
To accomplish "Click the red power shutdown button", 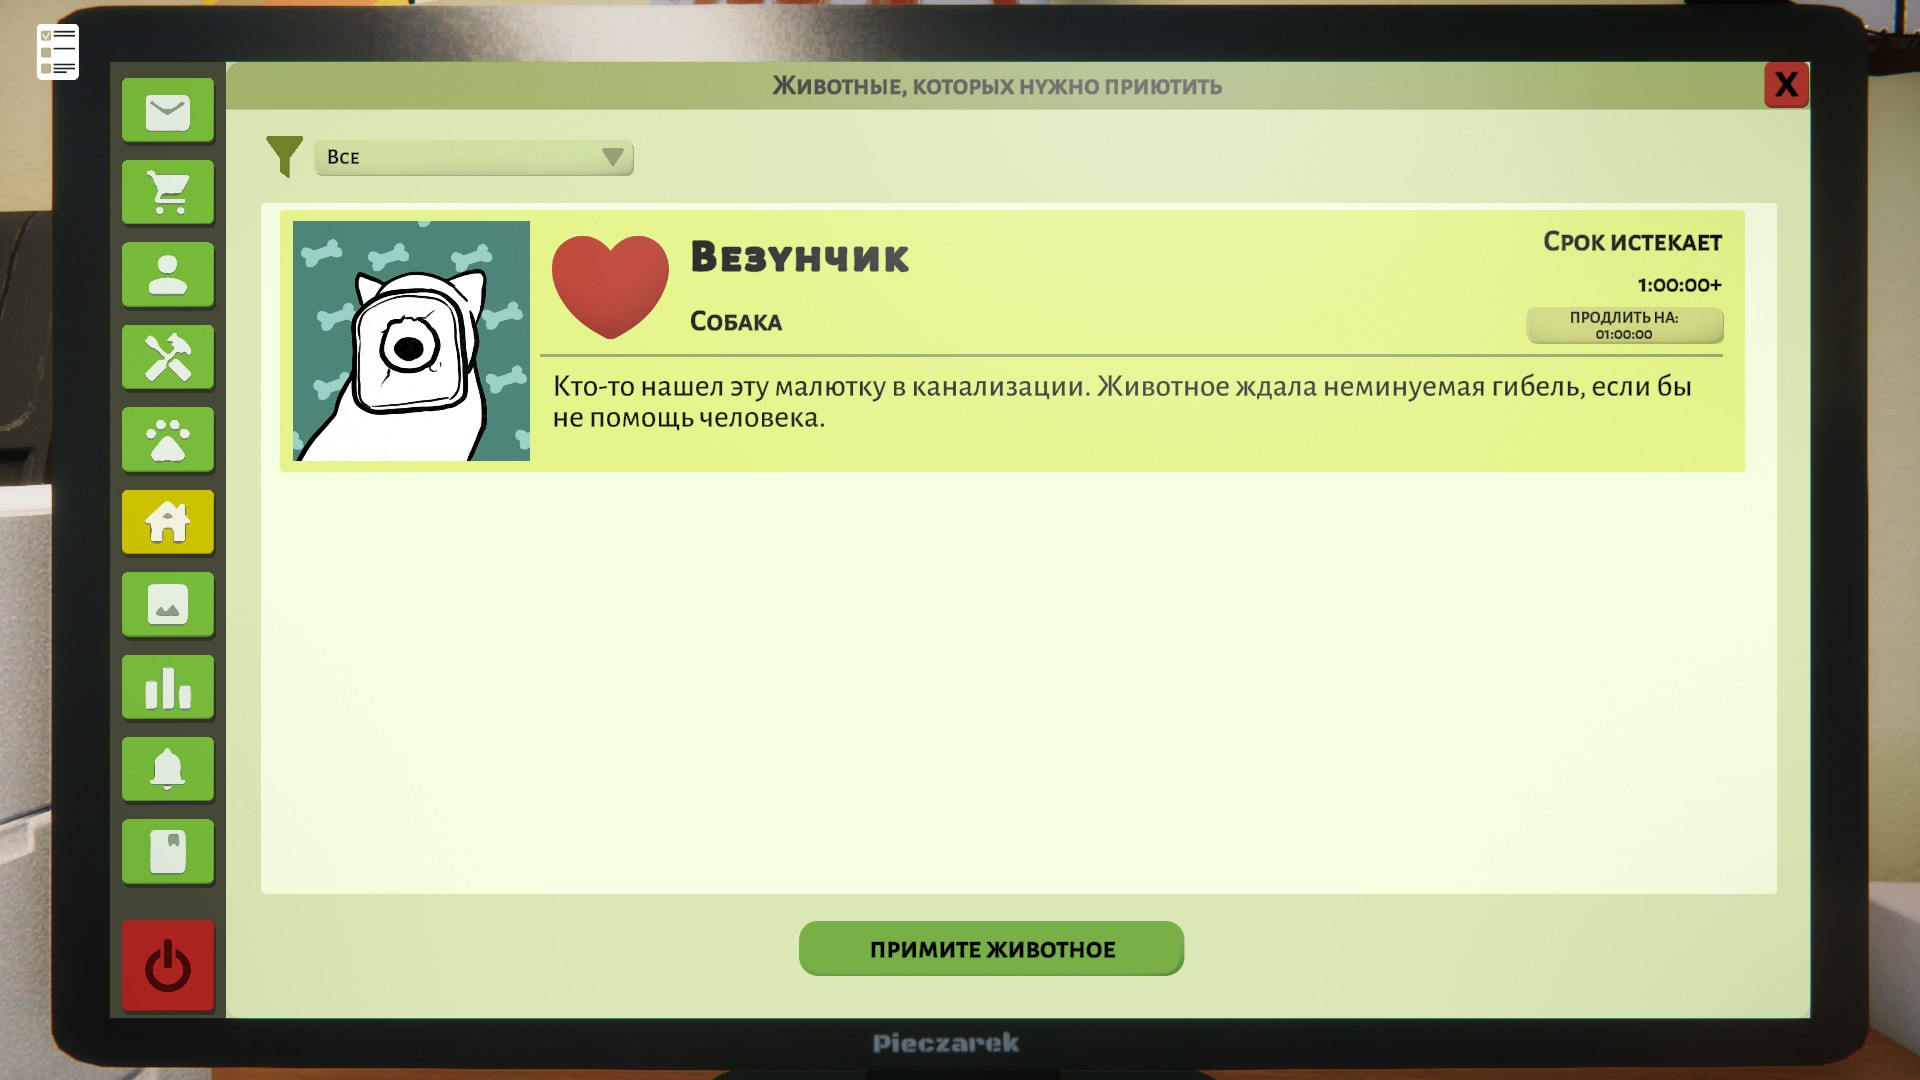I will (x=168, y=965).
